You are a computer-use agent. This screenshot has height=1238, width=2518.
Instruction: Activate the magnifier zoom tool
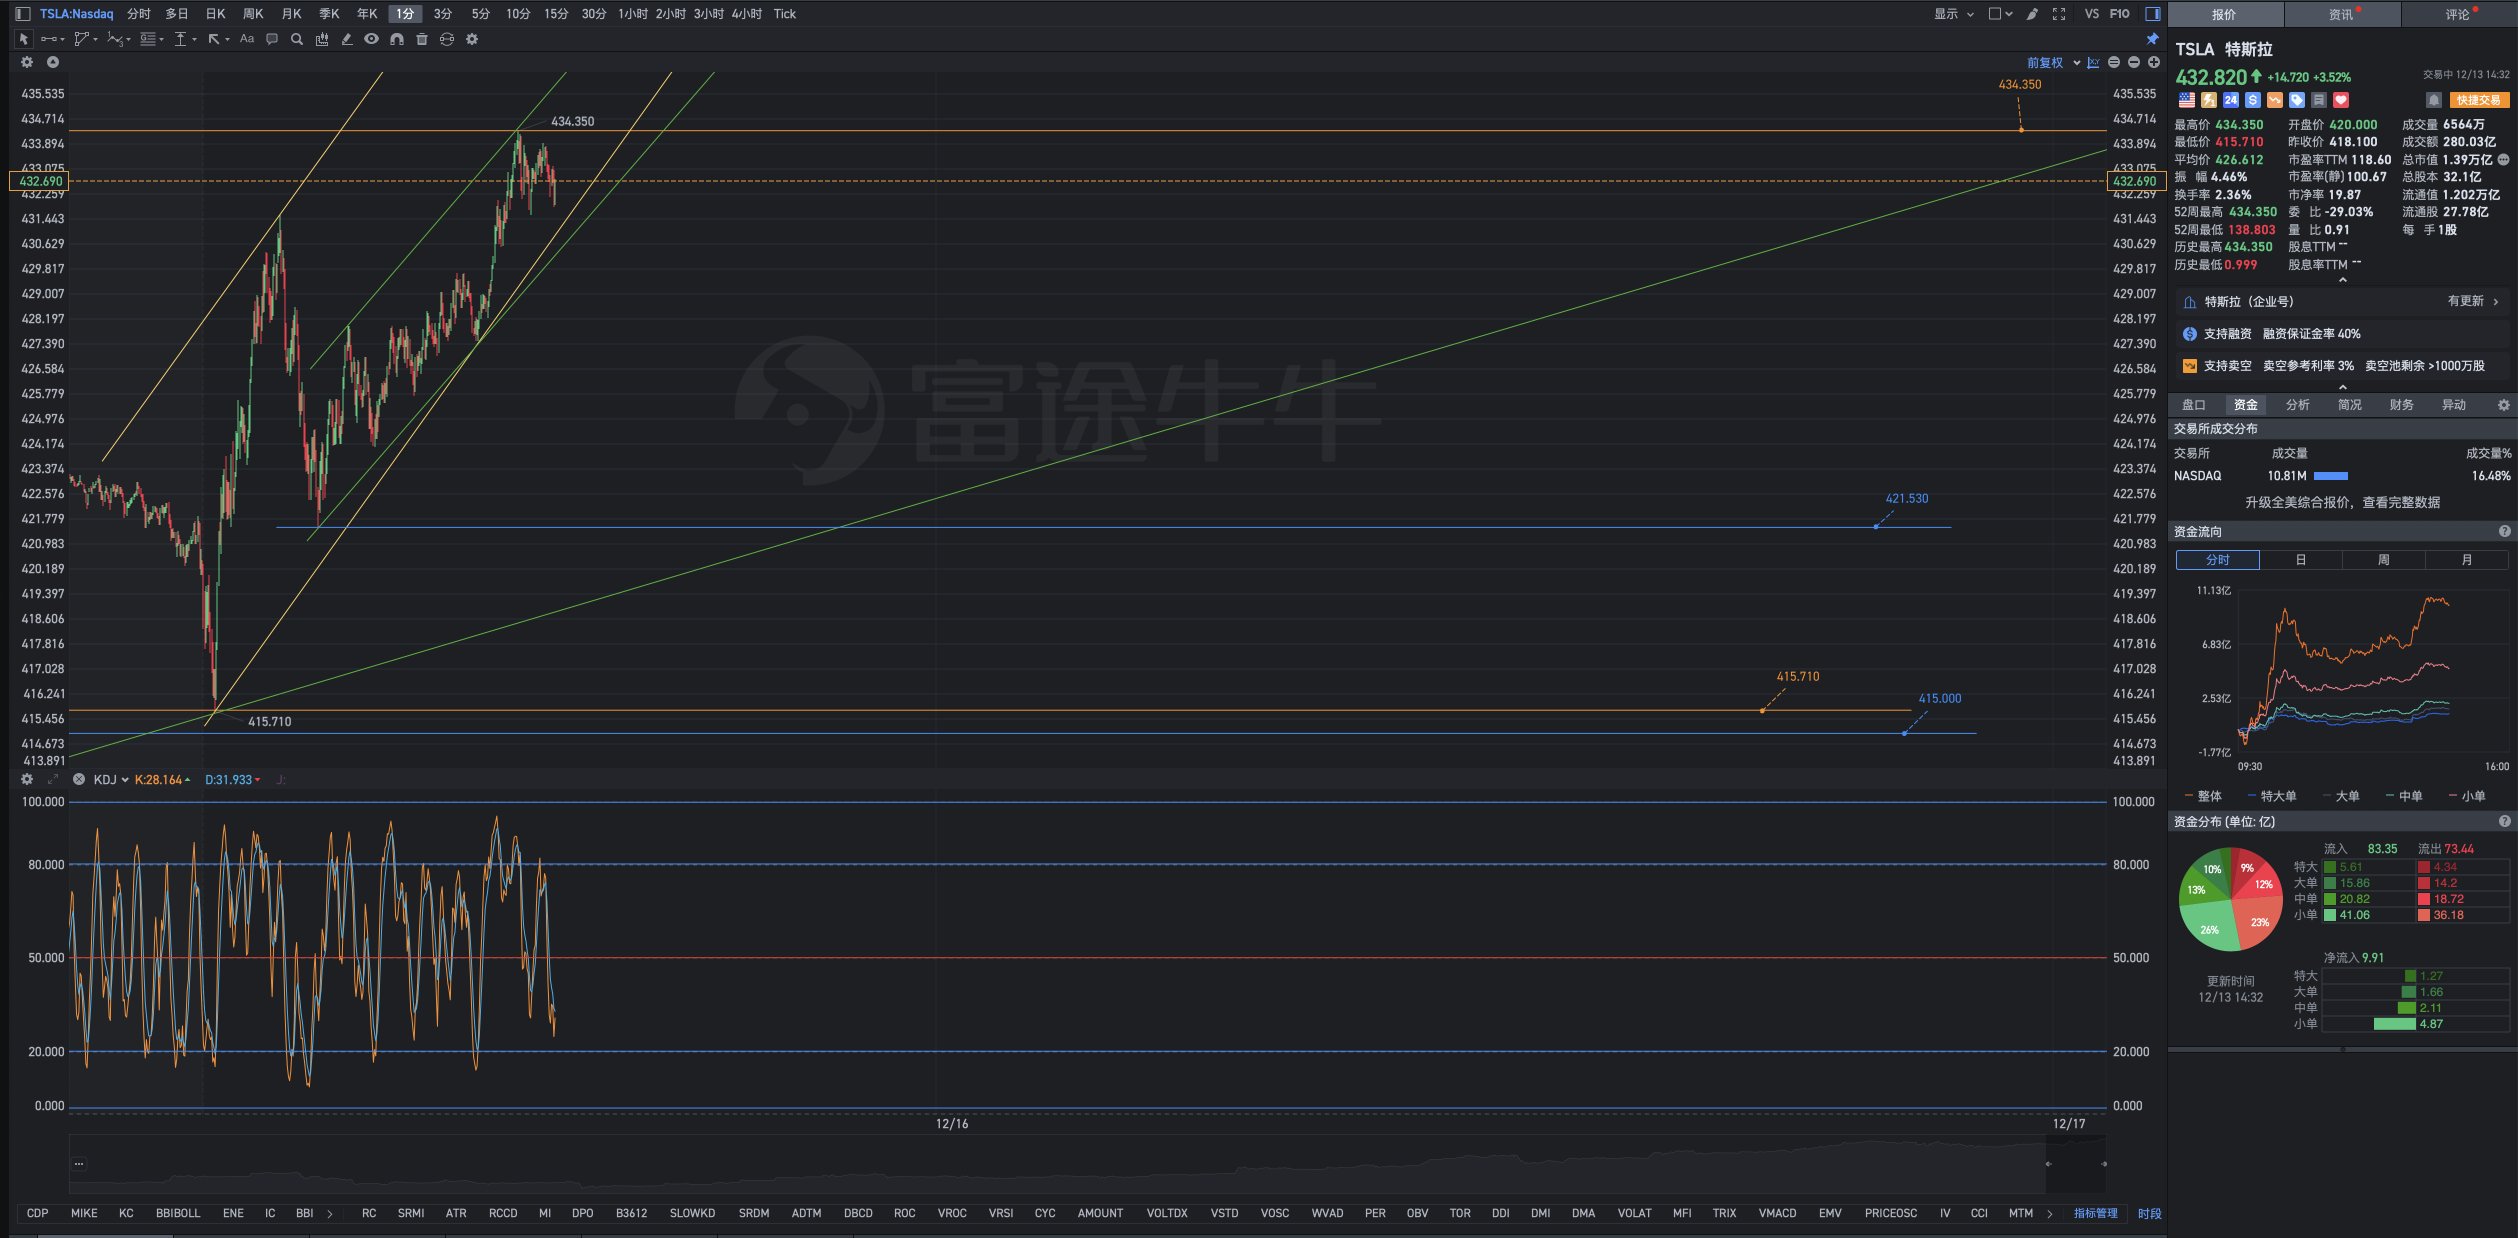pos(297,39)
